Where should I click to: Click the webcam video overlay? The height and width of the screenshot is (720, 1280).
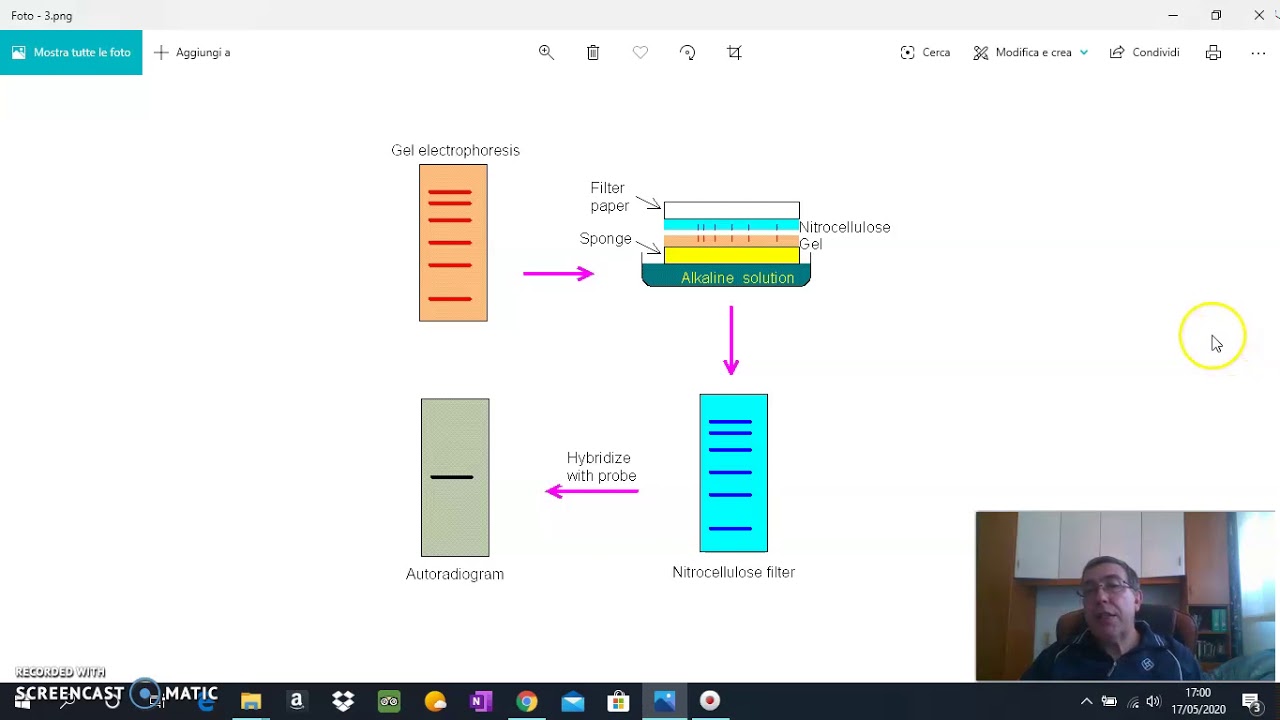[1125, 596]
